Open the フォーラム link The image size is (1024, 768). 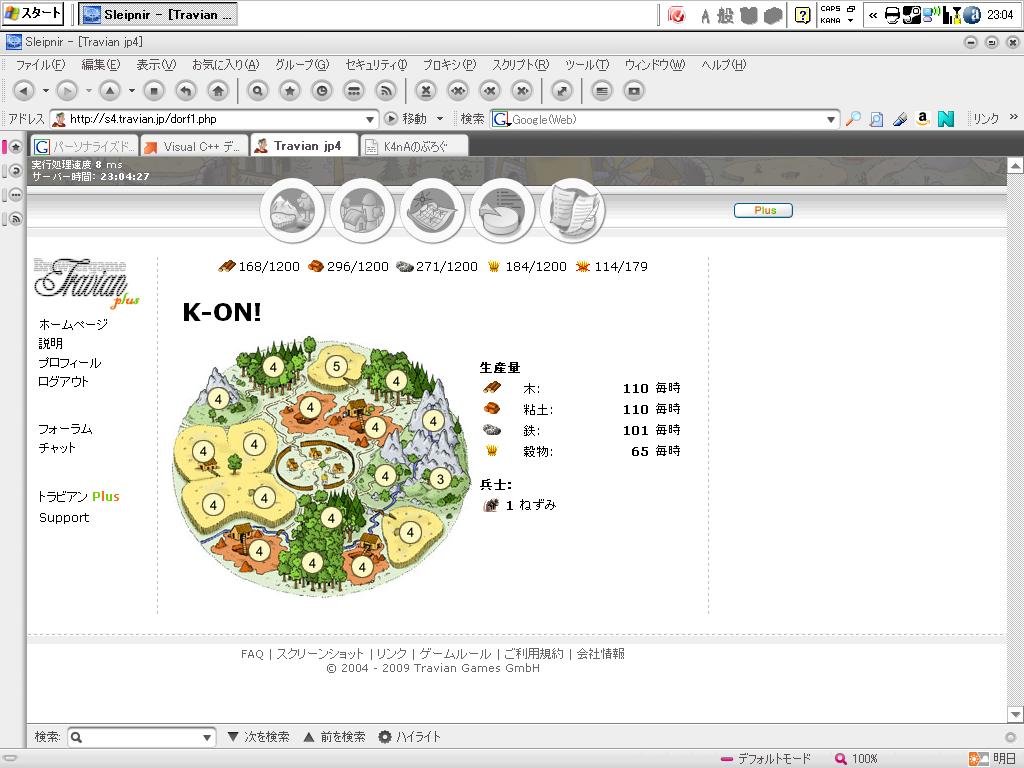[65, 429]
